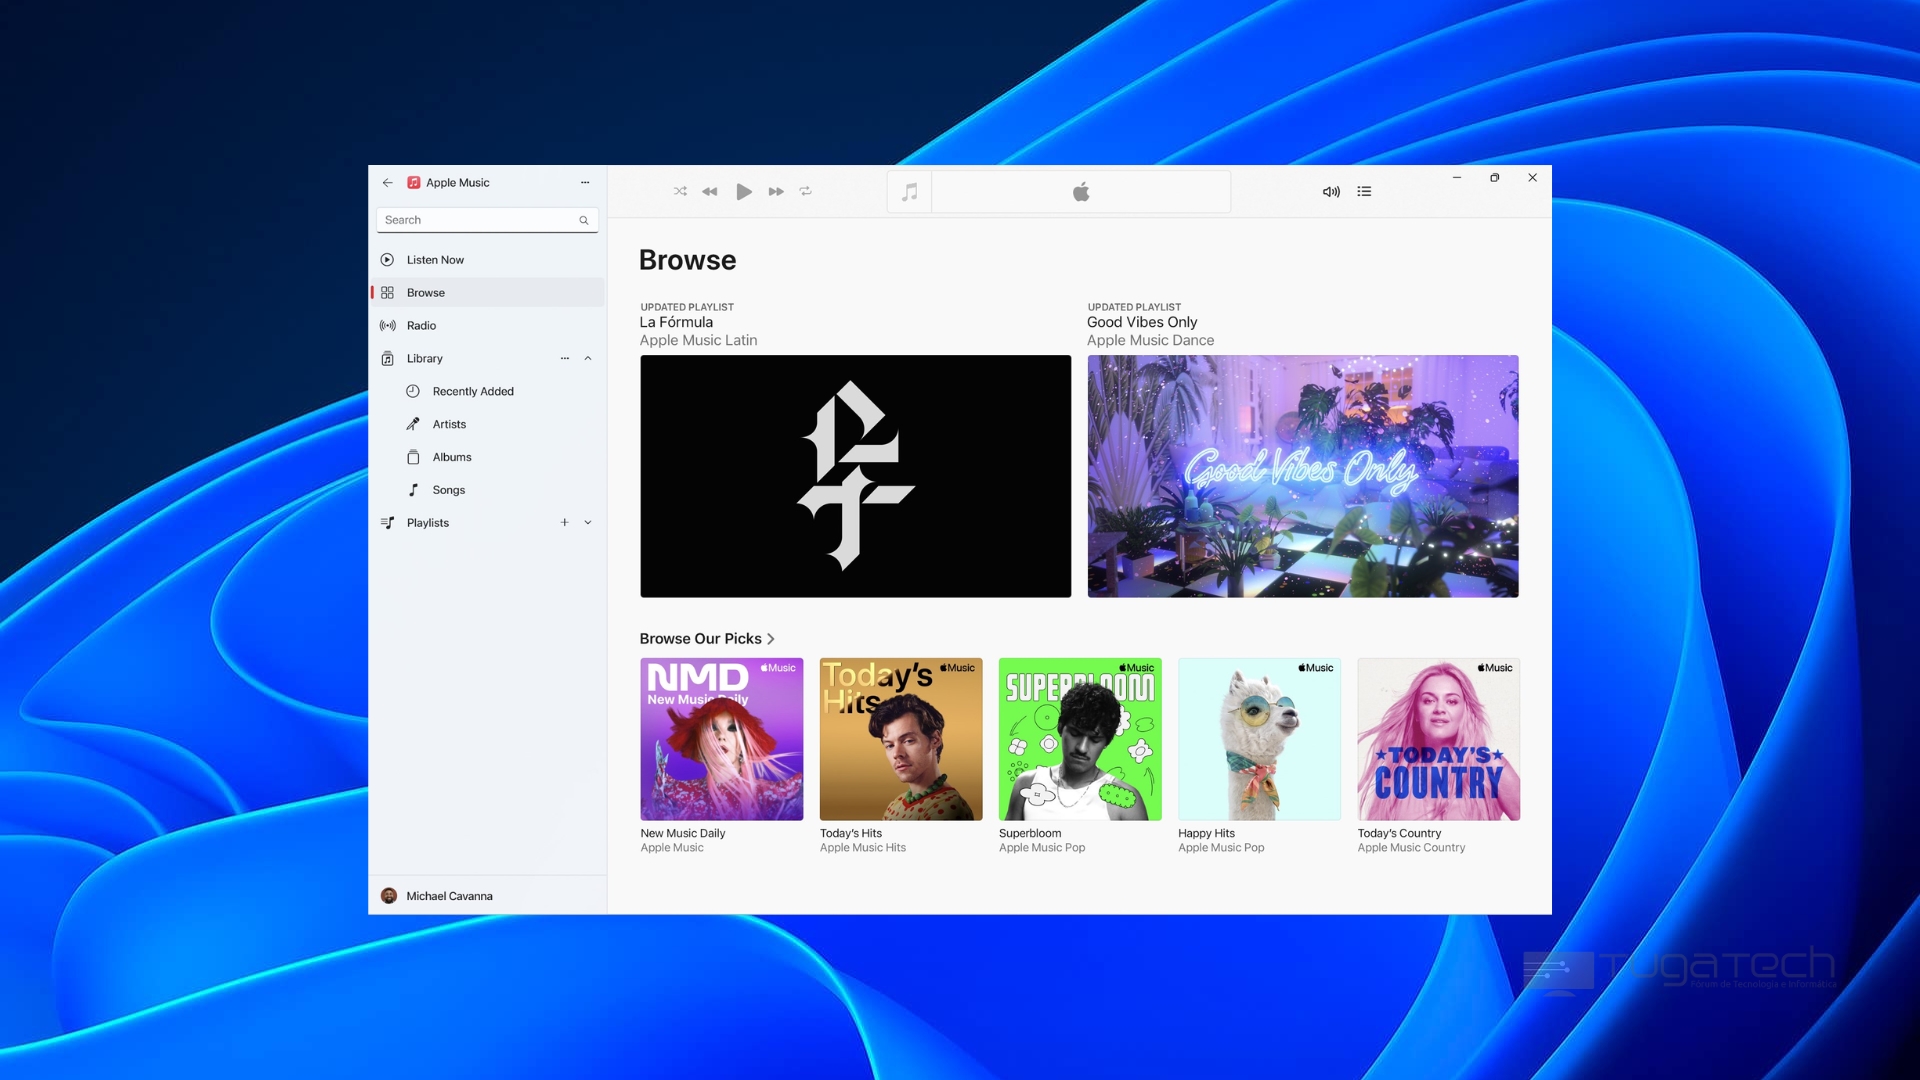Viewport: 1920px width, 1080px height.
Task: Click the Apple logo in now playing display
Action: (1081, 192)
